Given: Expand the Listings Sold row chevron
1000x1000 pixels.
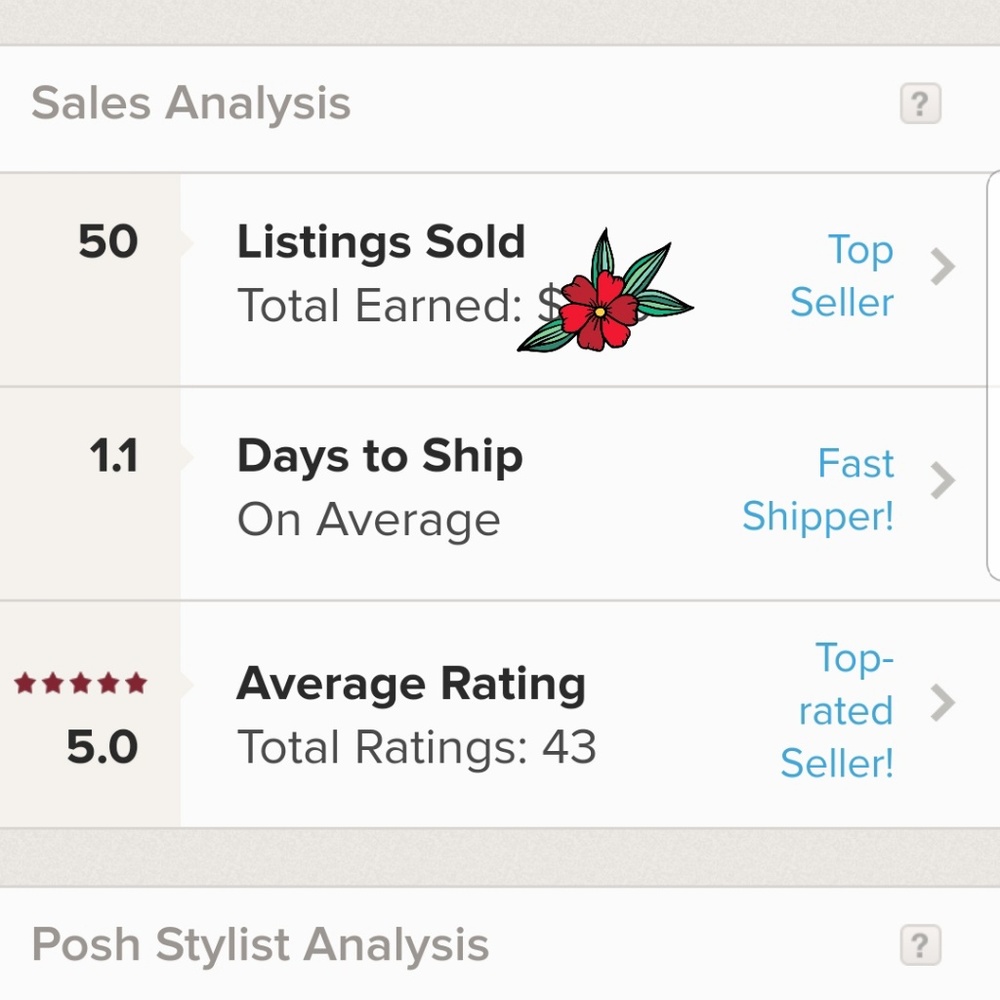Looking at the screenshot, I should pos(942,267).
